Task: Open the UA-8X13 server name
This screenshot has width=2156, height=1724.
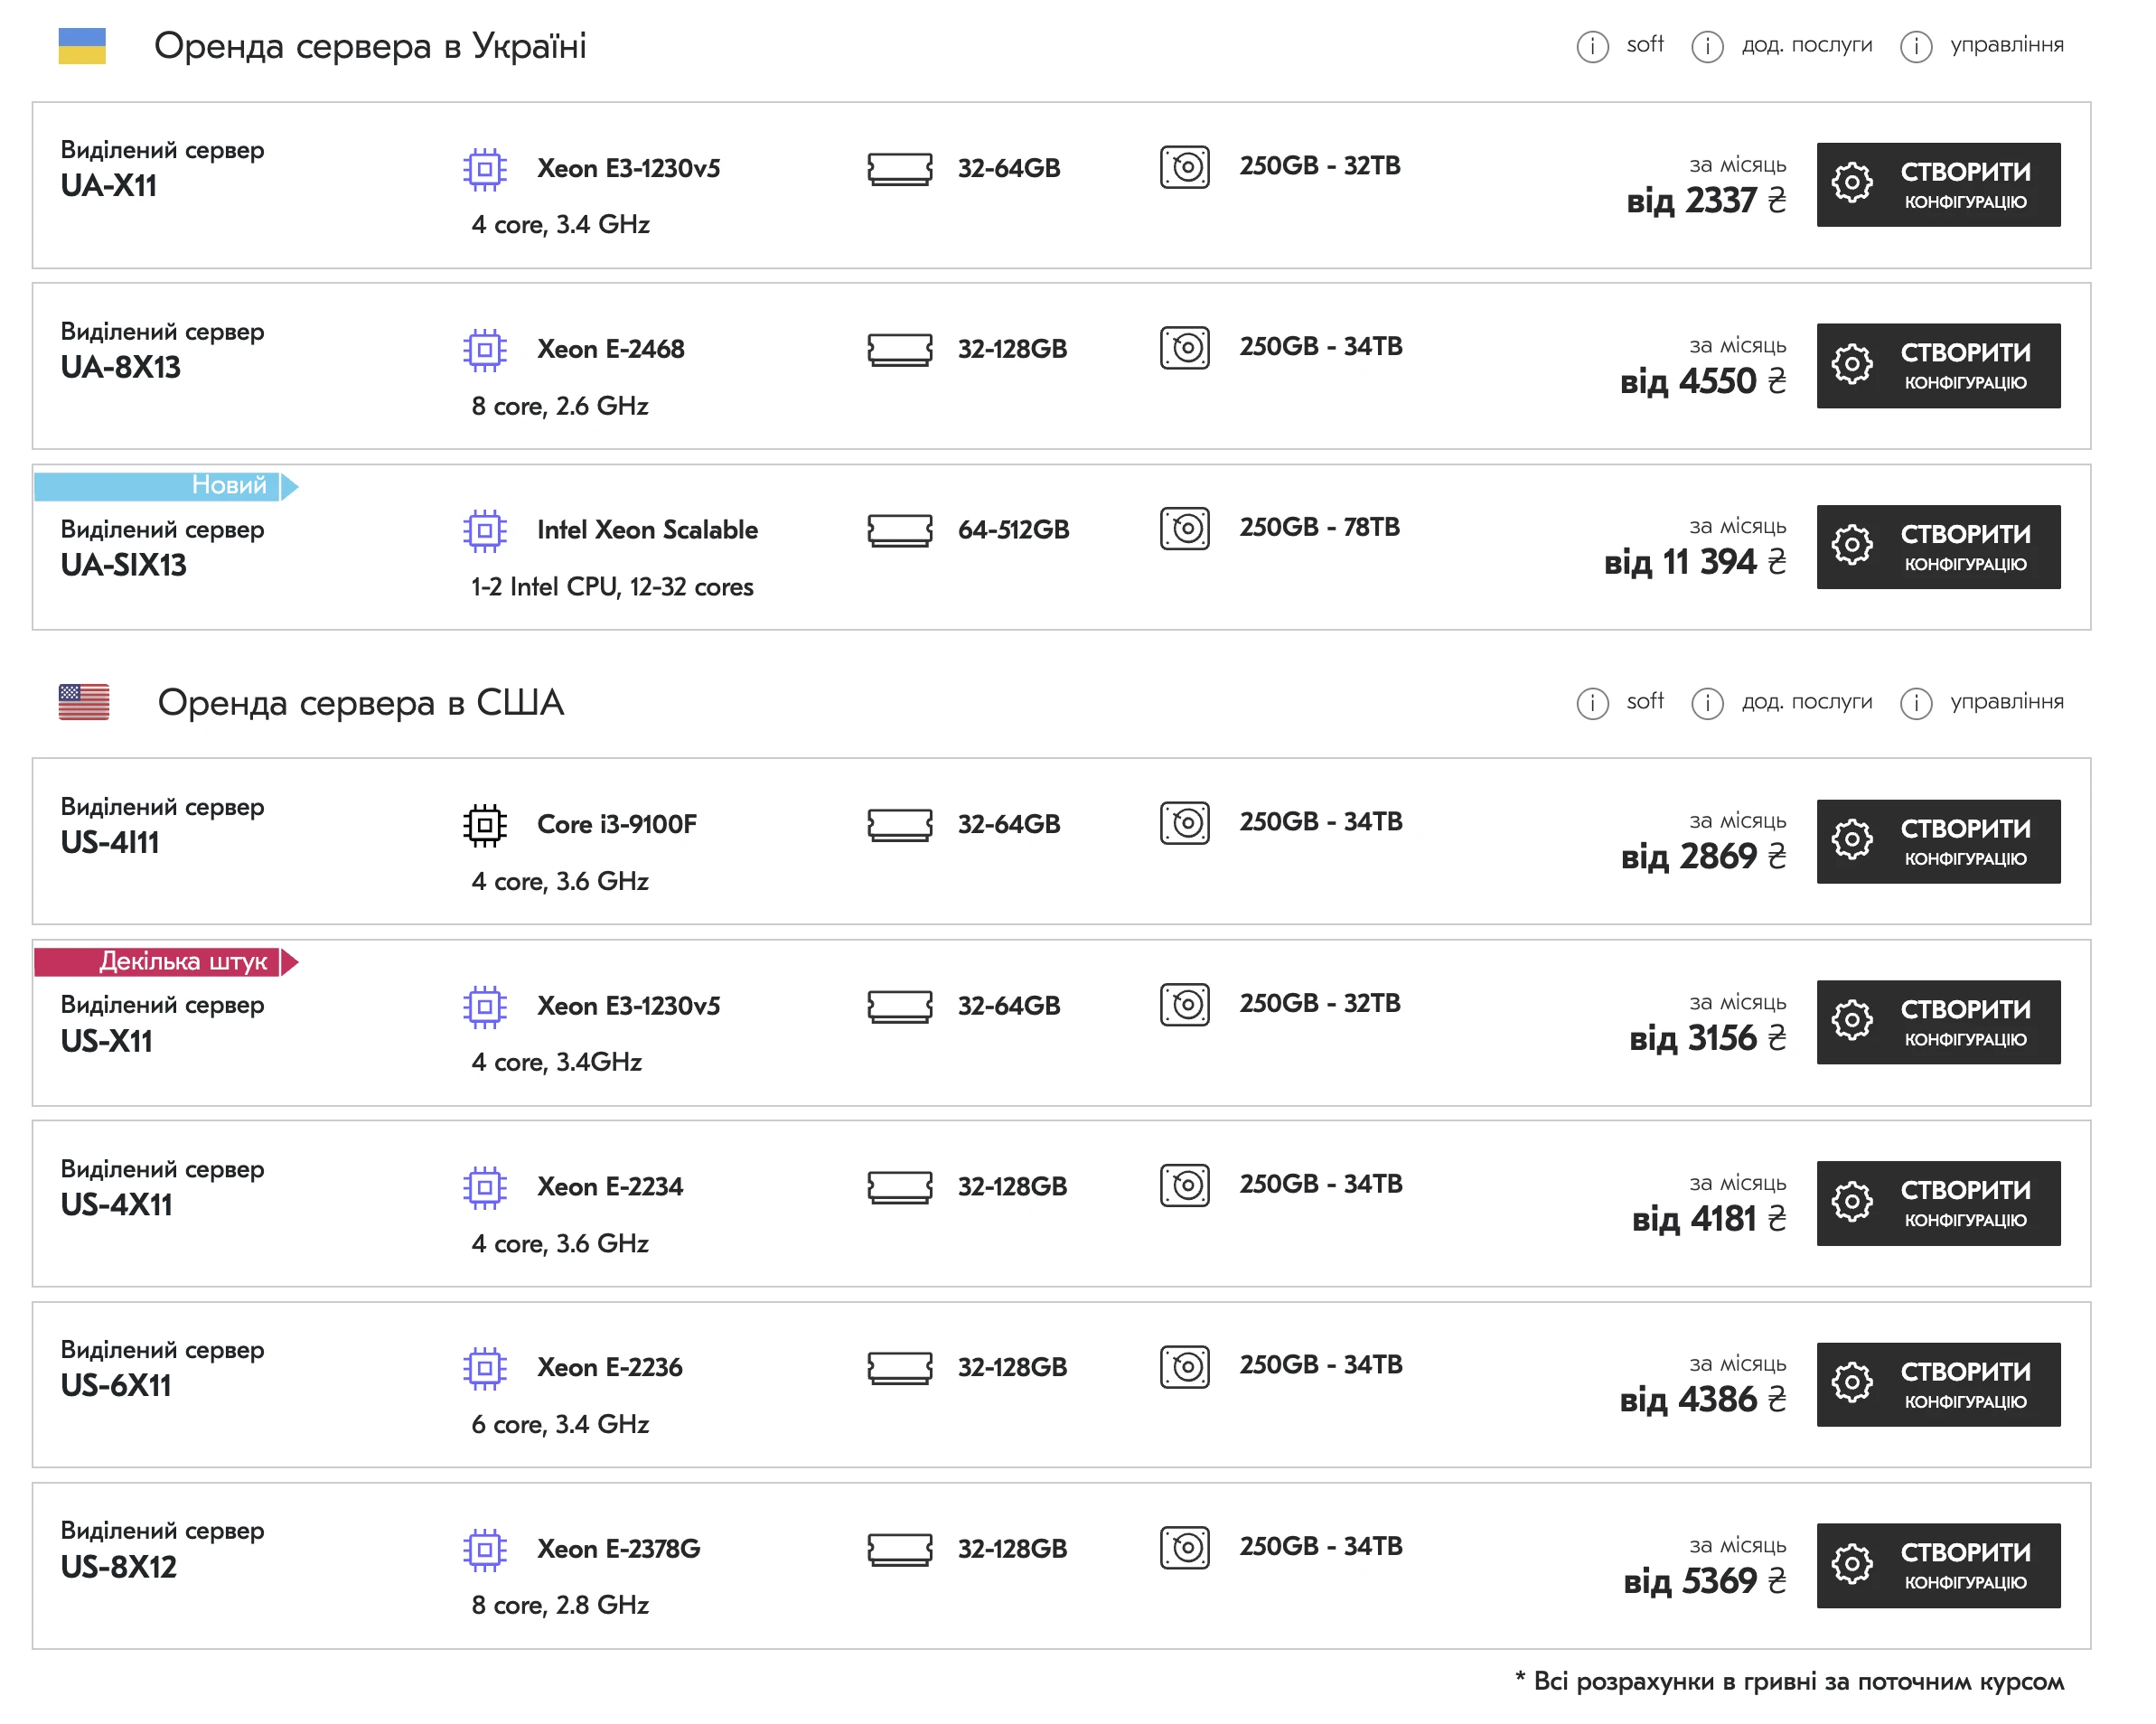Action: 121,368
